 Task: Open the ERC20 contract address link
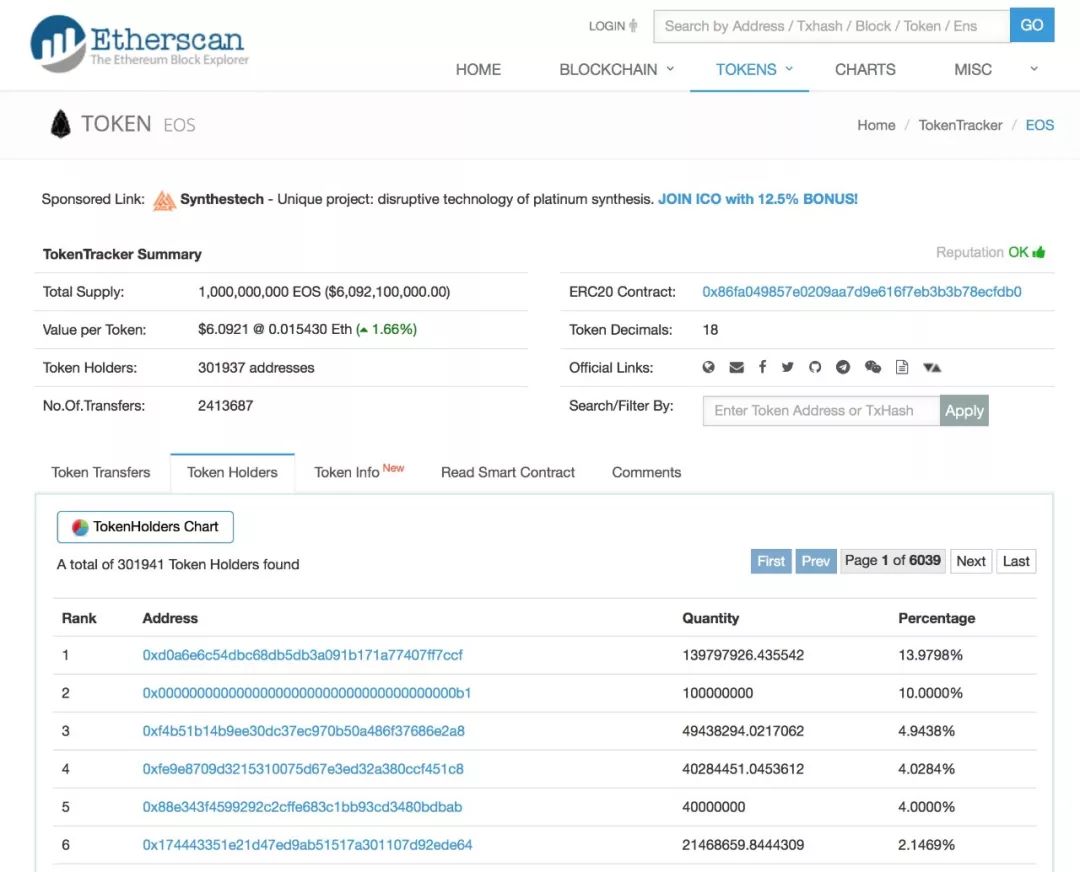[x=862, y=292]
